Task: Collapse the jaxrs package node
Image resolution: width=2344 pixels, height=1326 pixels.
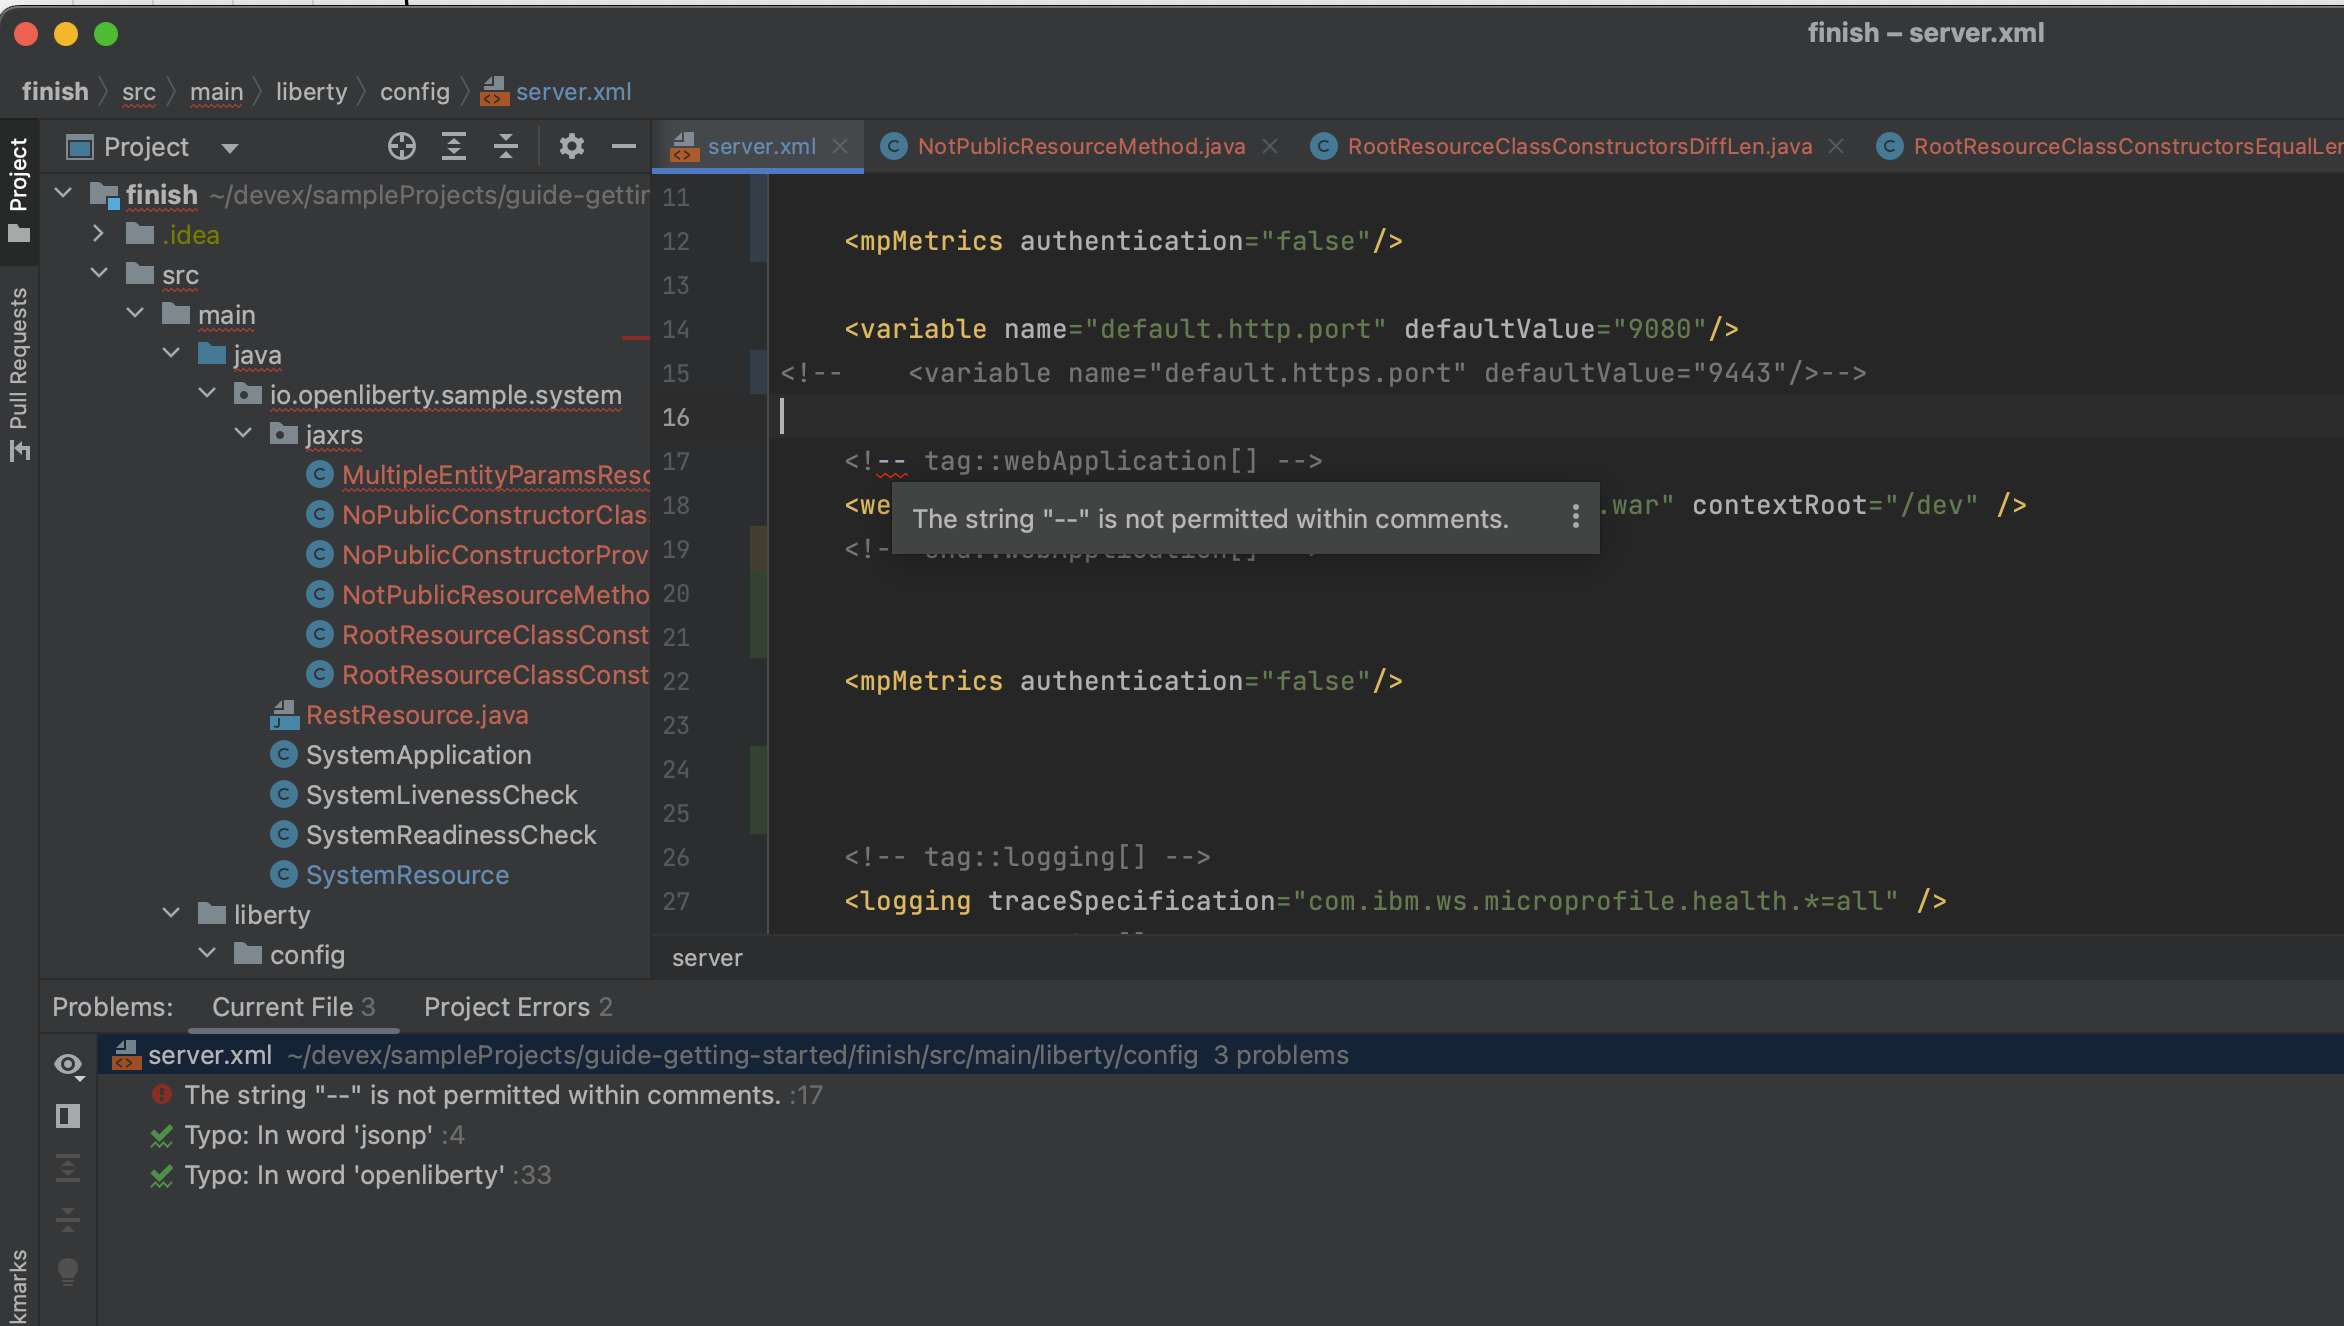Action: [x=241, y=433]
